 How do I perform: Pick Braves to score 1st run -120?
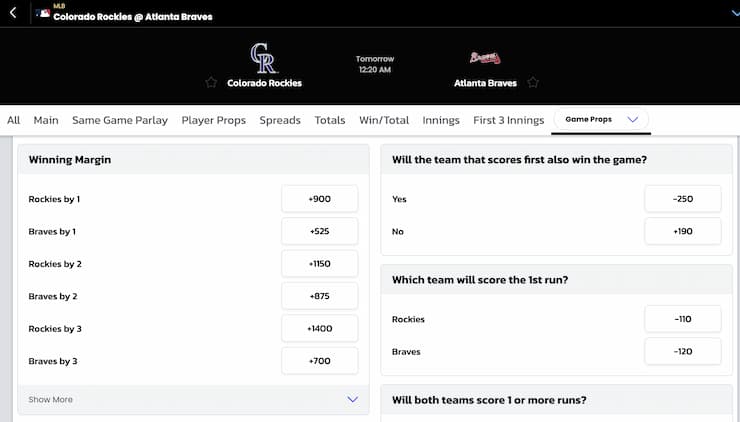point(683,351)
